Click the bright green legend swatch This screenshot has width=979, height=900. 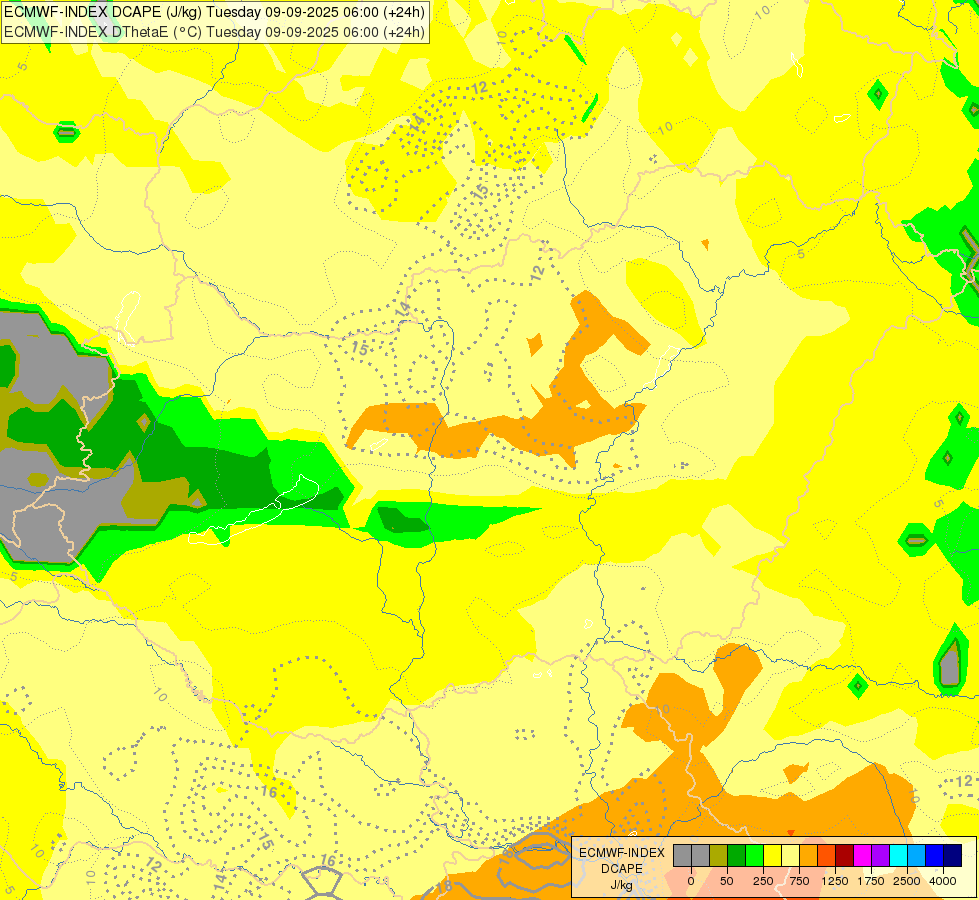click(x=754, y=855)
